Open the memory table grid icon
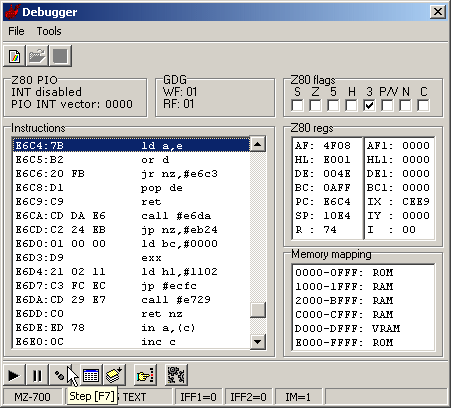Screen dimensions: 451x408 pos(91,375)
